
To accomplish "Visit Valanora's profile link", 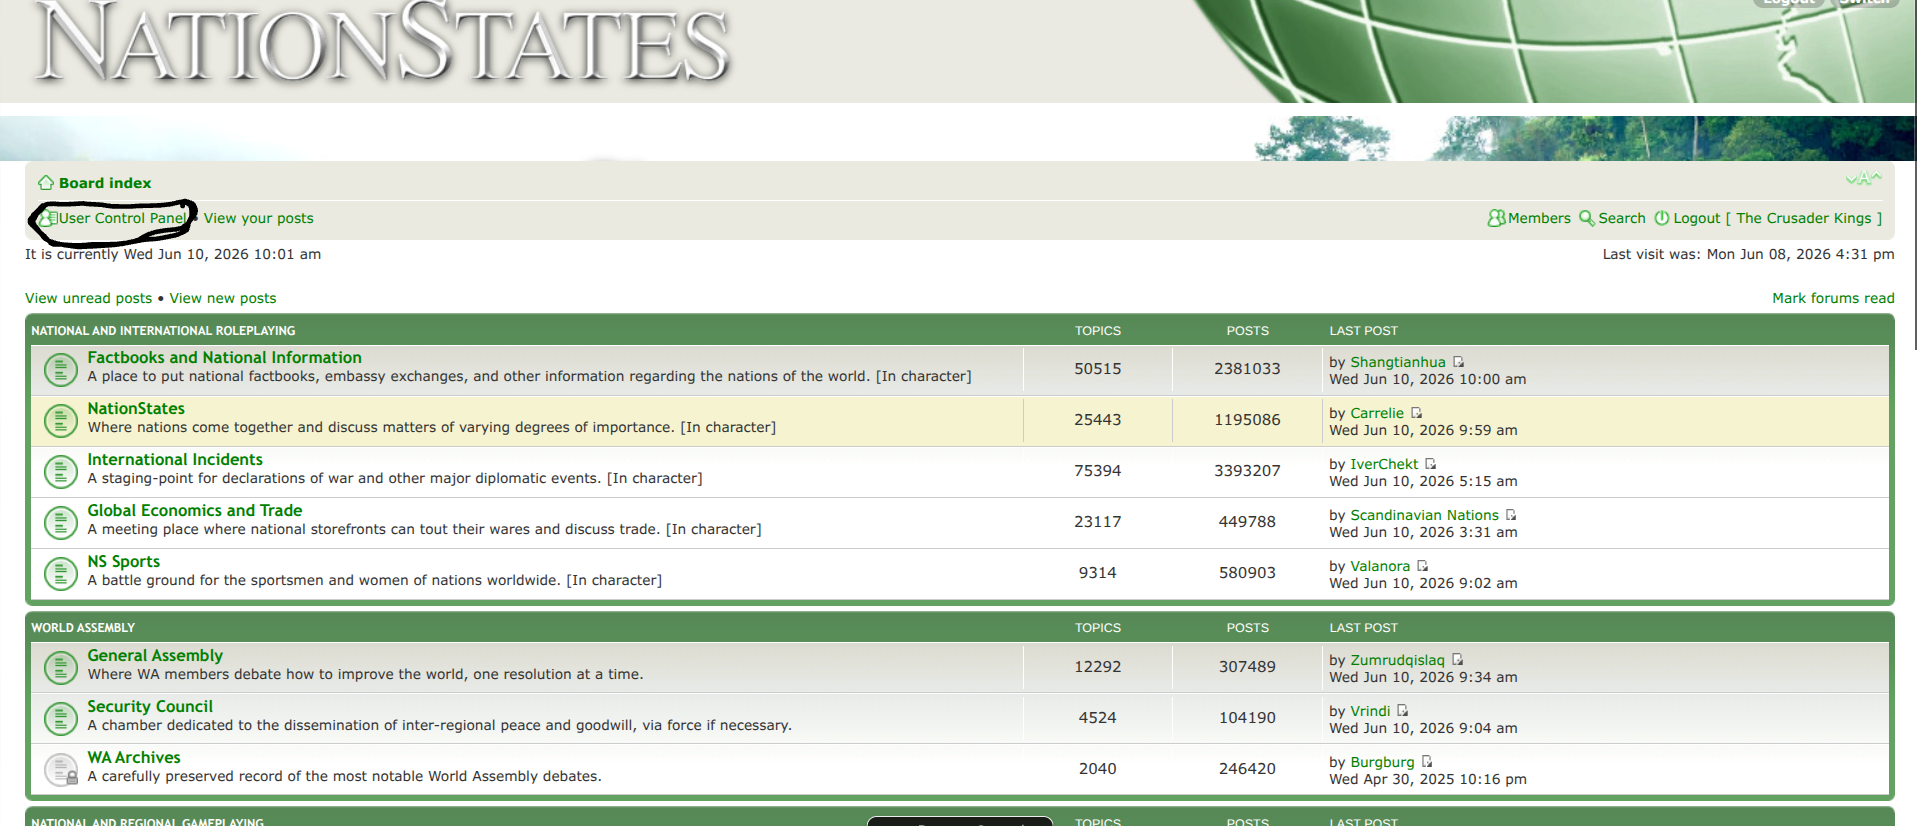I will click(1380, 566).
